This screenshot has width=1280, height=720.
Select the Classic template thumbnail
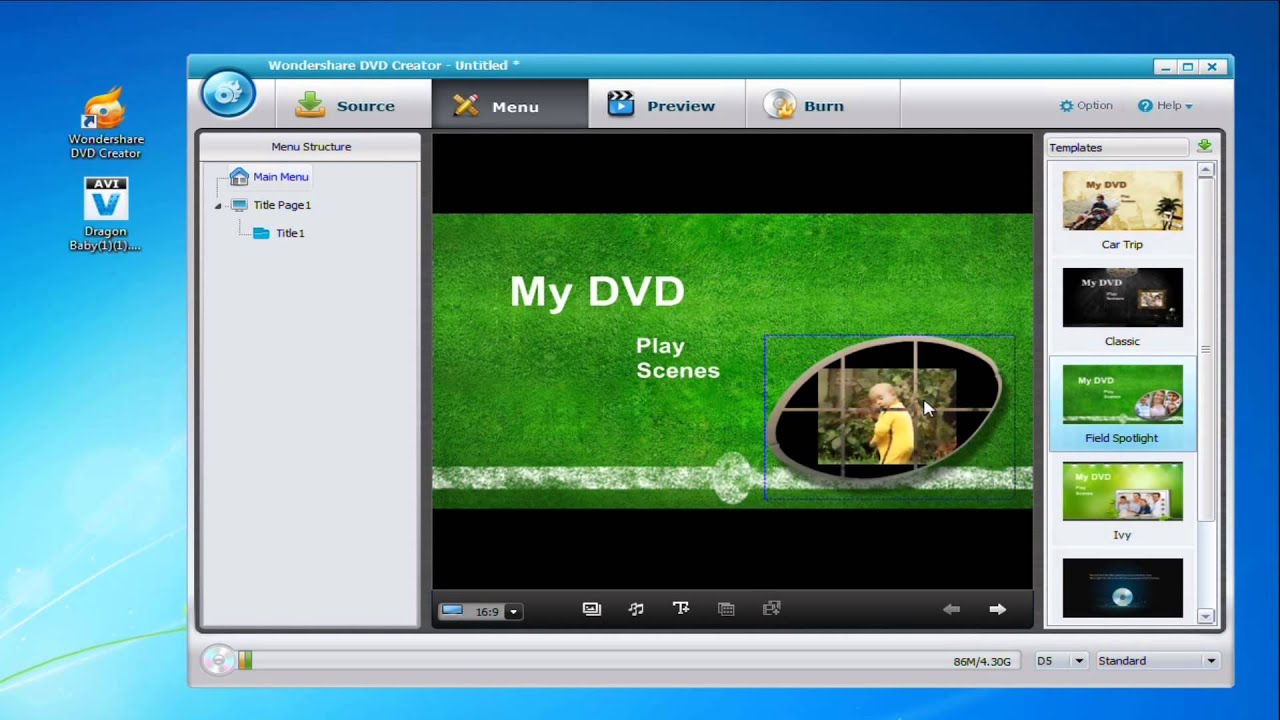(1122, 297)
